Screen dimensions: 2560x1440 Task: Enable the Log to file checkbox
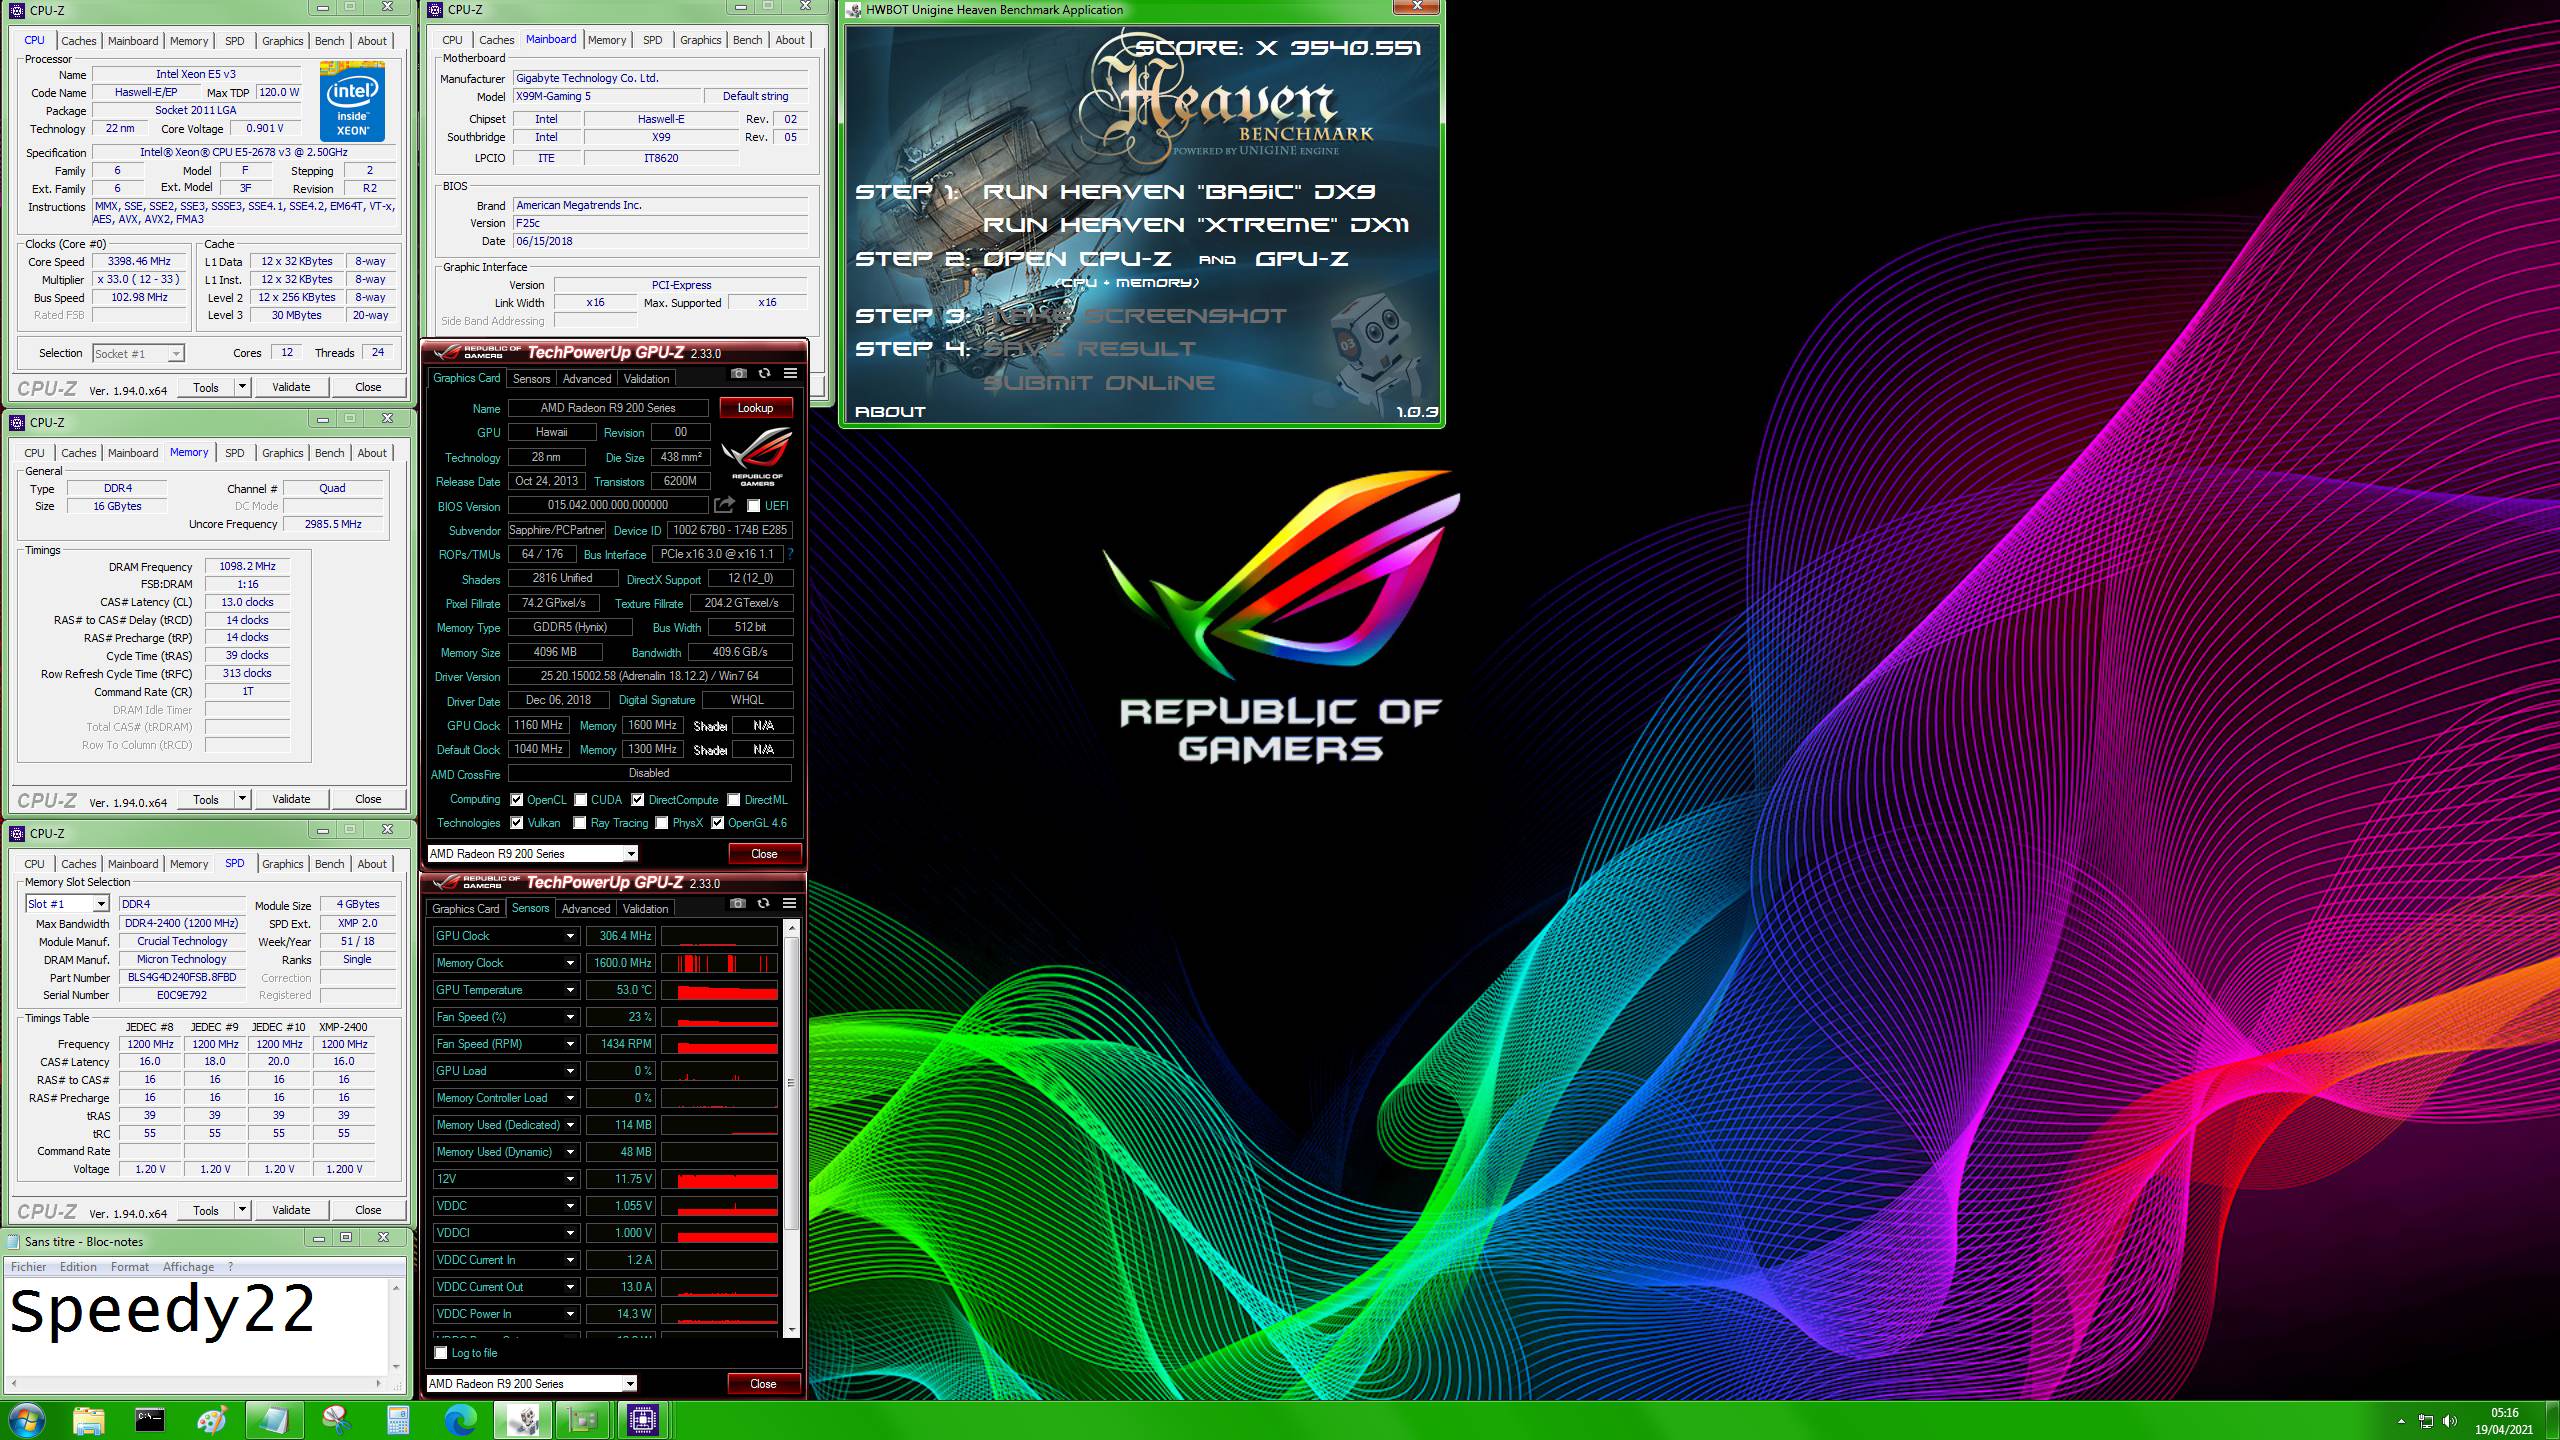pyautogui.click(x=441, y=1353)
